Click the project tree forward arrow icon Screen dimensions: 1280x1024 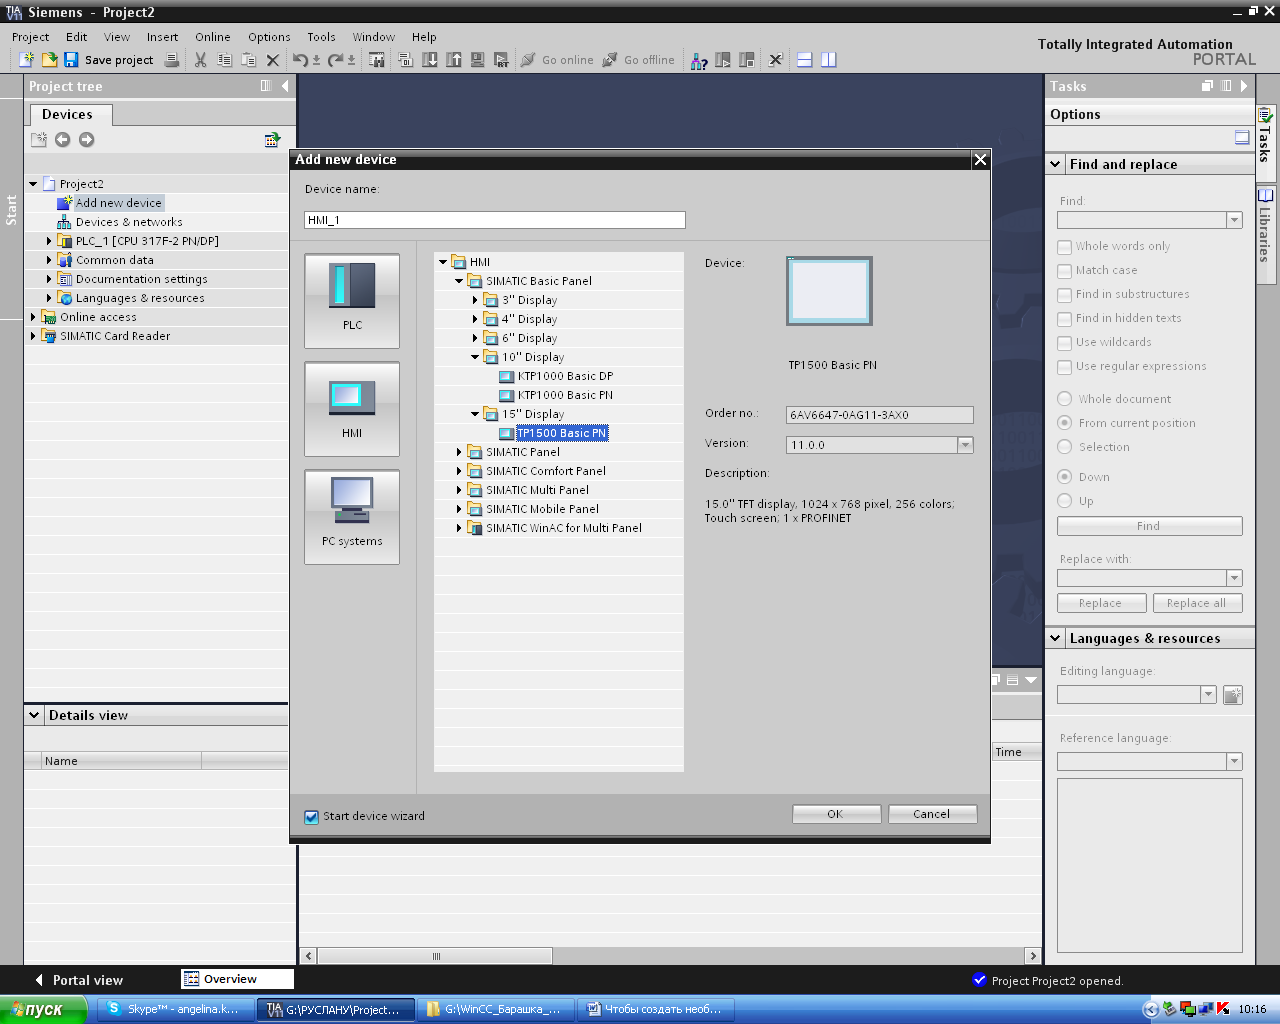pos(87,140)
